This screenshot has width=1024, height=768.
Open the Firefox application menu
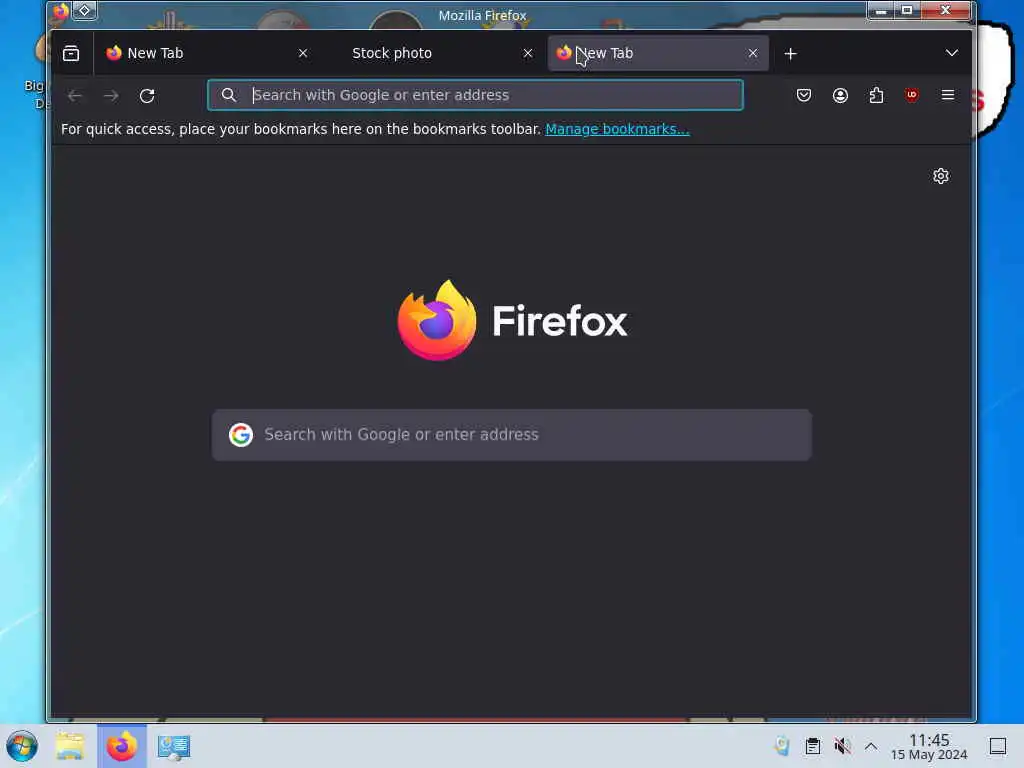point(948,95)
